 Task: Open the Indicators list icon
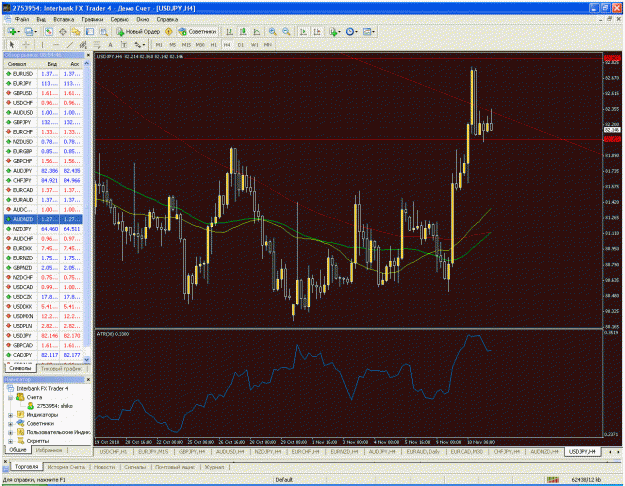334,31
